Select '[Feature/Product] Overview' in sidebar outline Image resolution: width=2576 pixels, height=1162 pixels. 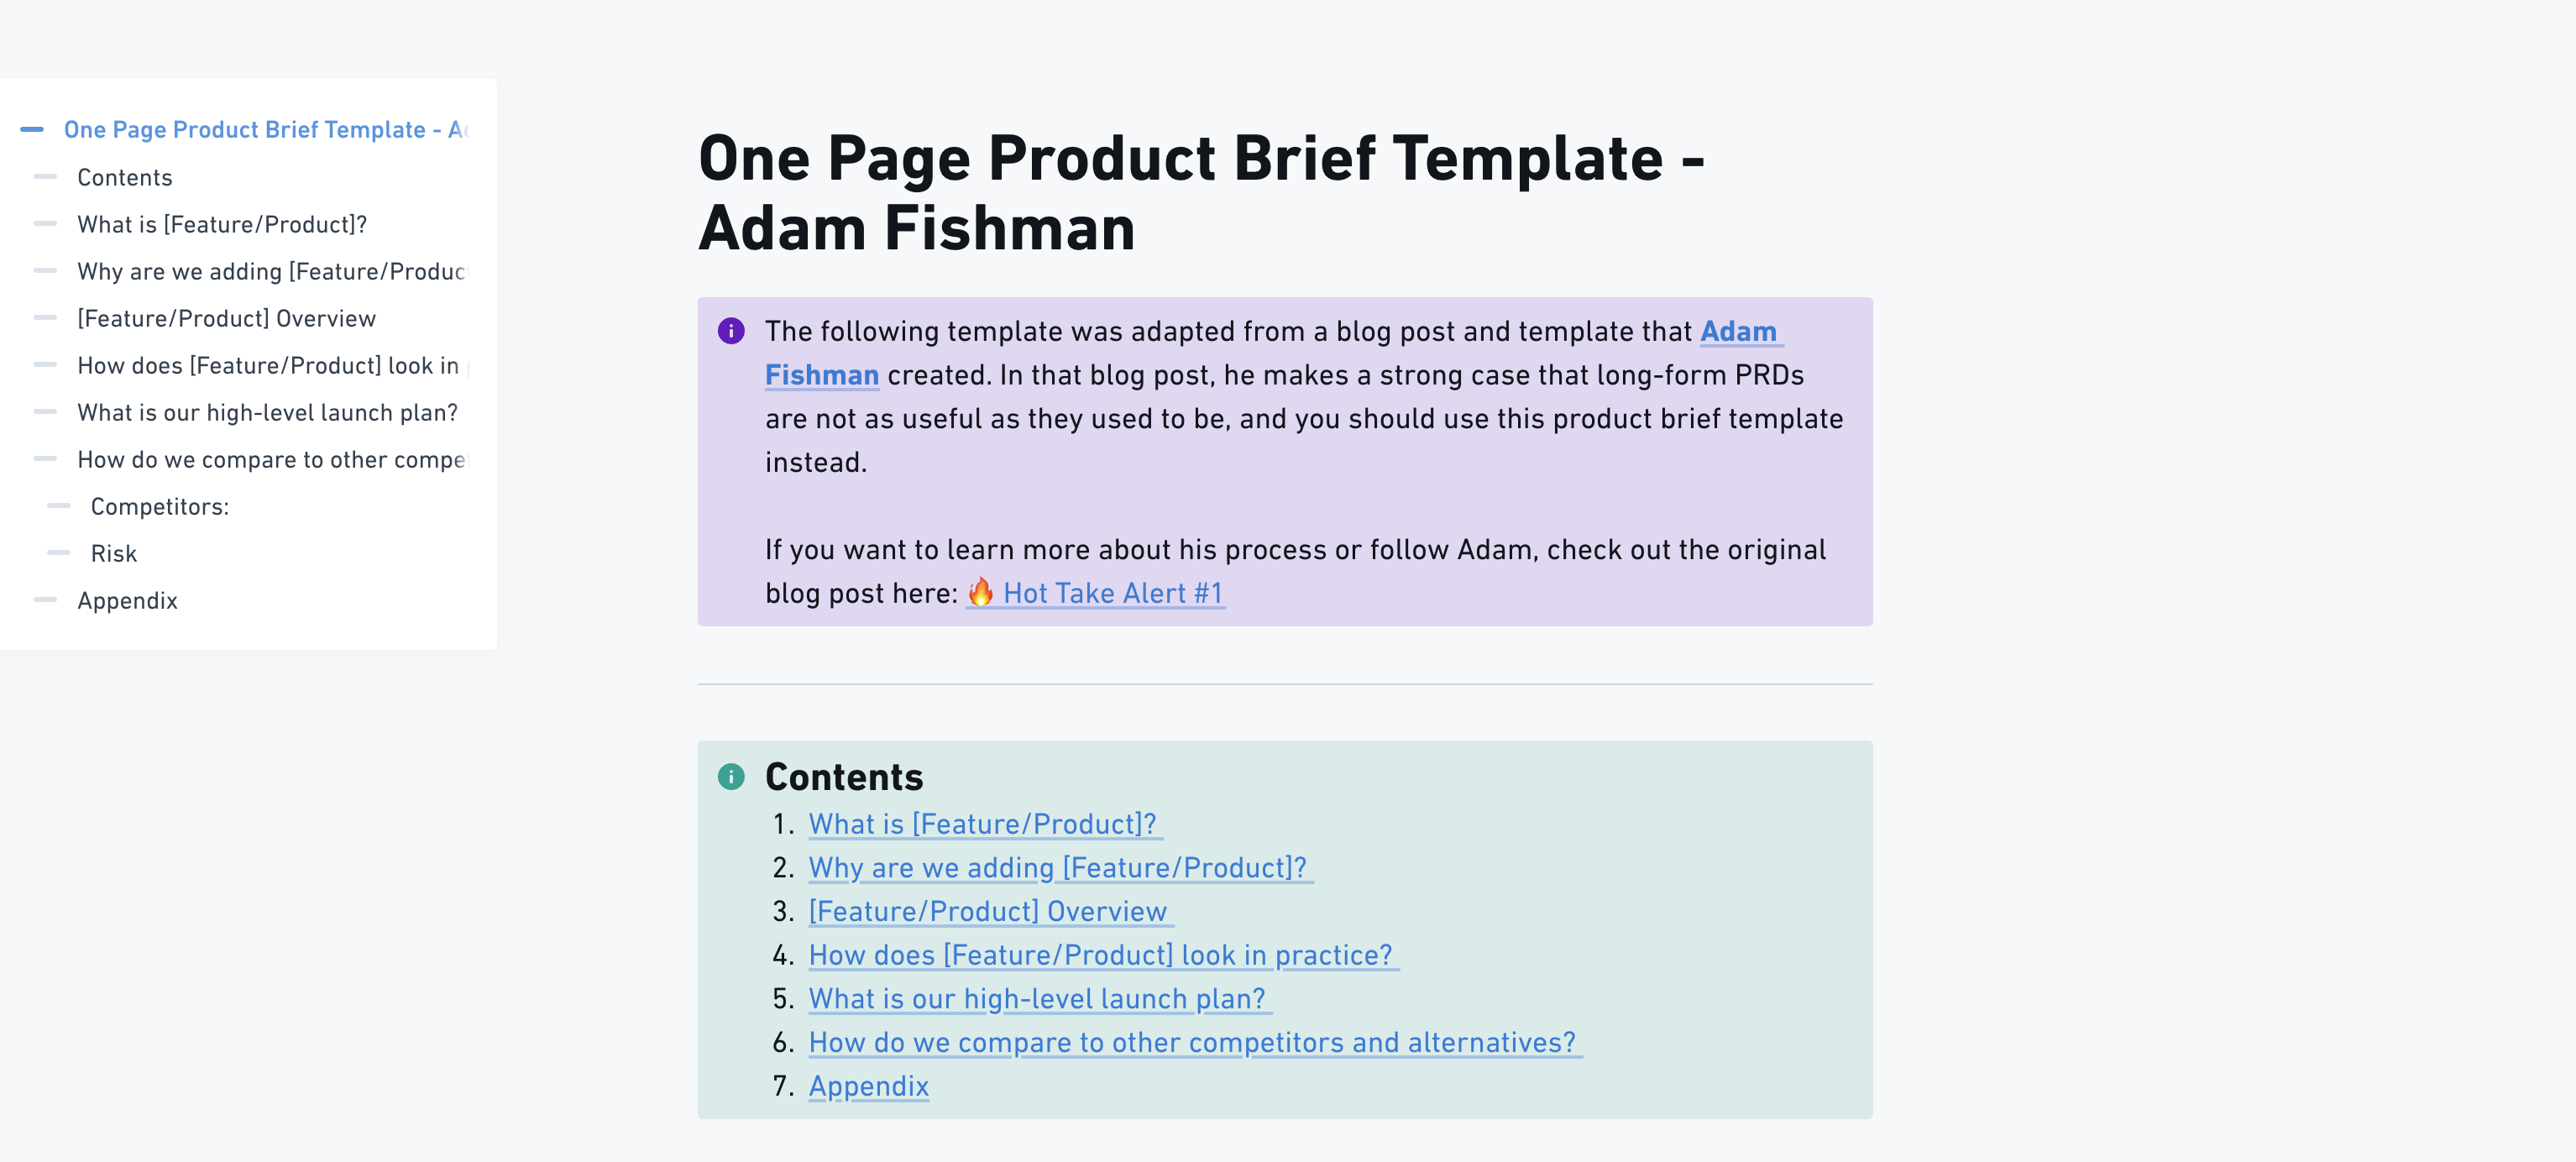point(226,319)
